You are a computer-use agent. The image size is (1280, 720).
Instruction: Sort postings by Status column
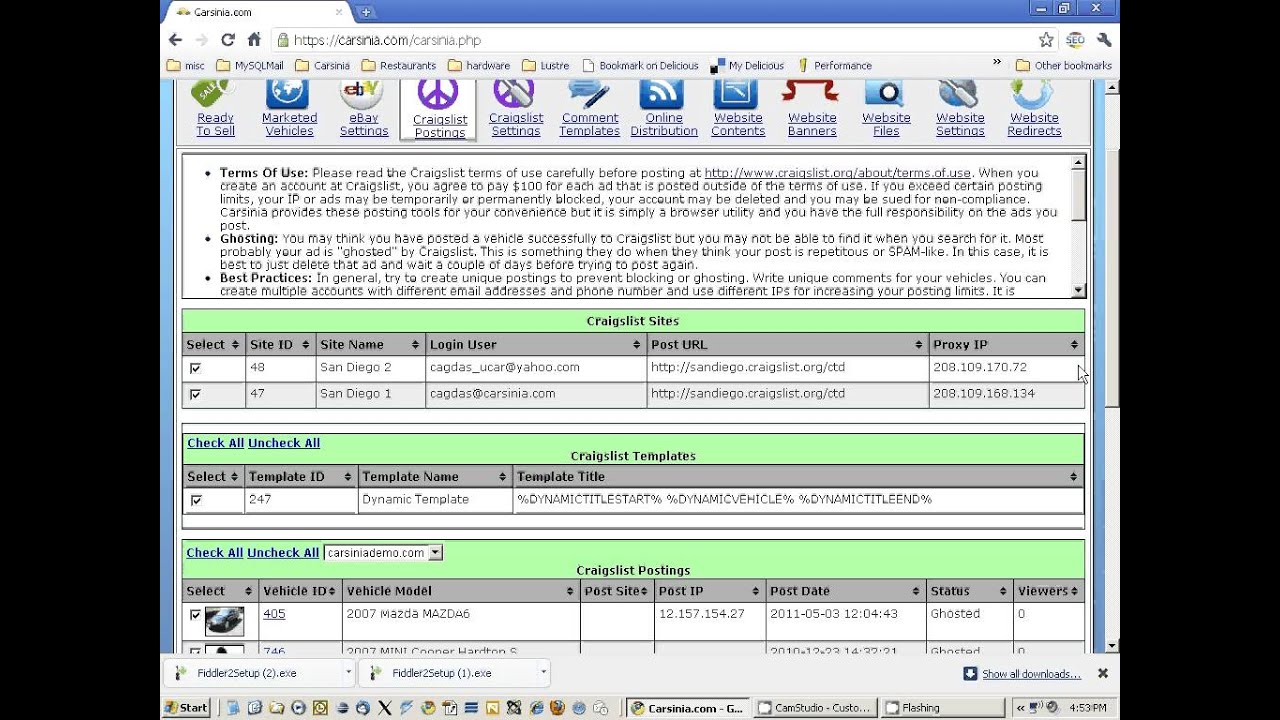pos(968,591)
